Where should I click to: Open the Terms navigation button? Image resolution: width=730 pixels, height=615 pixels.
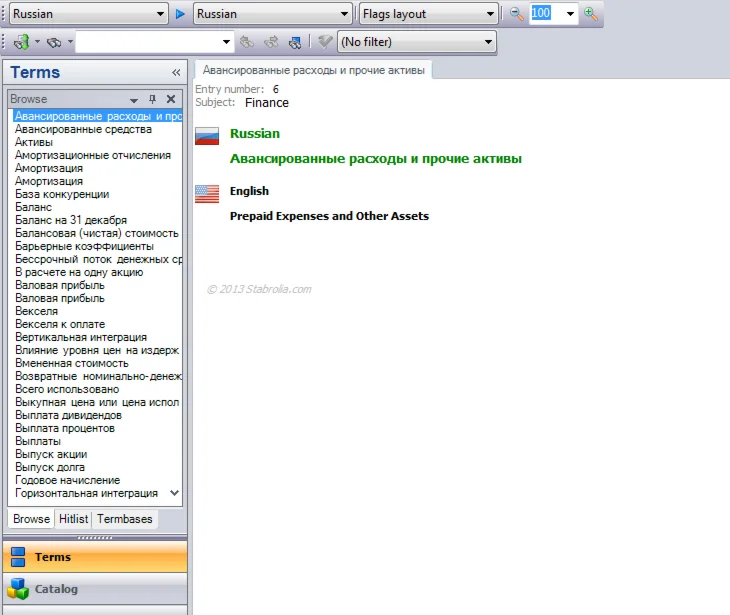[95, 557]
